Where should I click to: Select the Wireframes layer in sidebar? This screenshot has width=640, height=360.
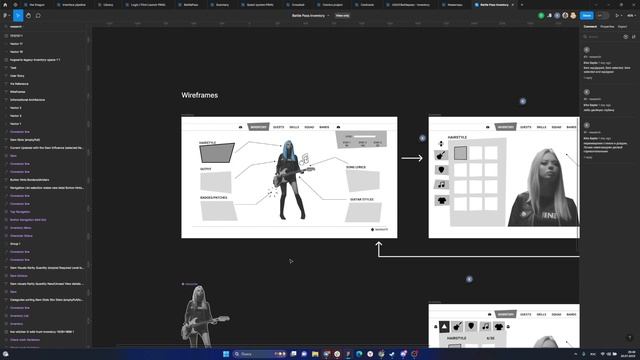pyautogui.click(x=18, y=92)
